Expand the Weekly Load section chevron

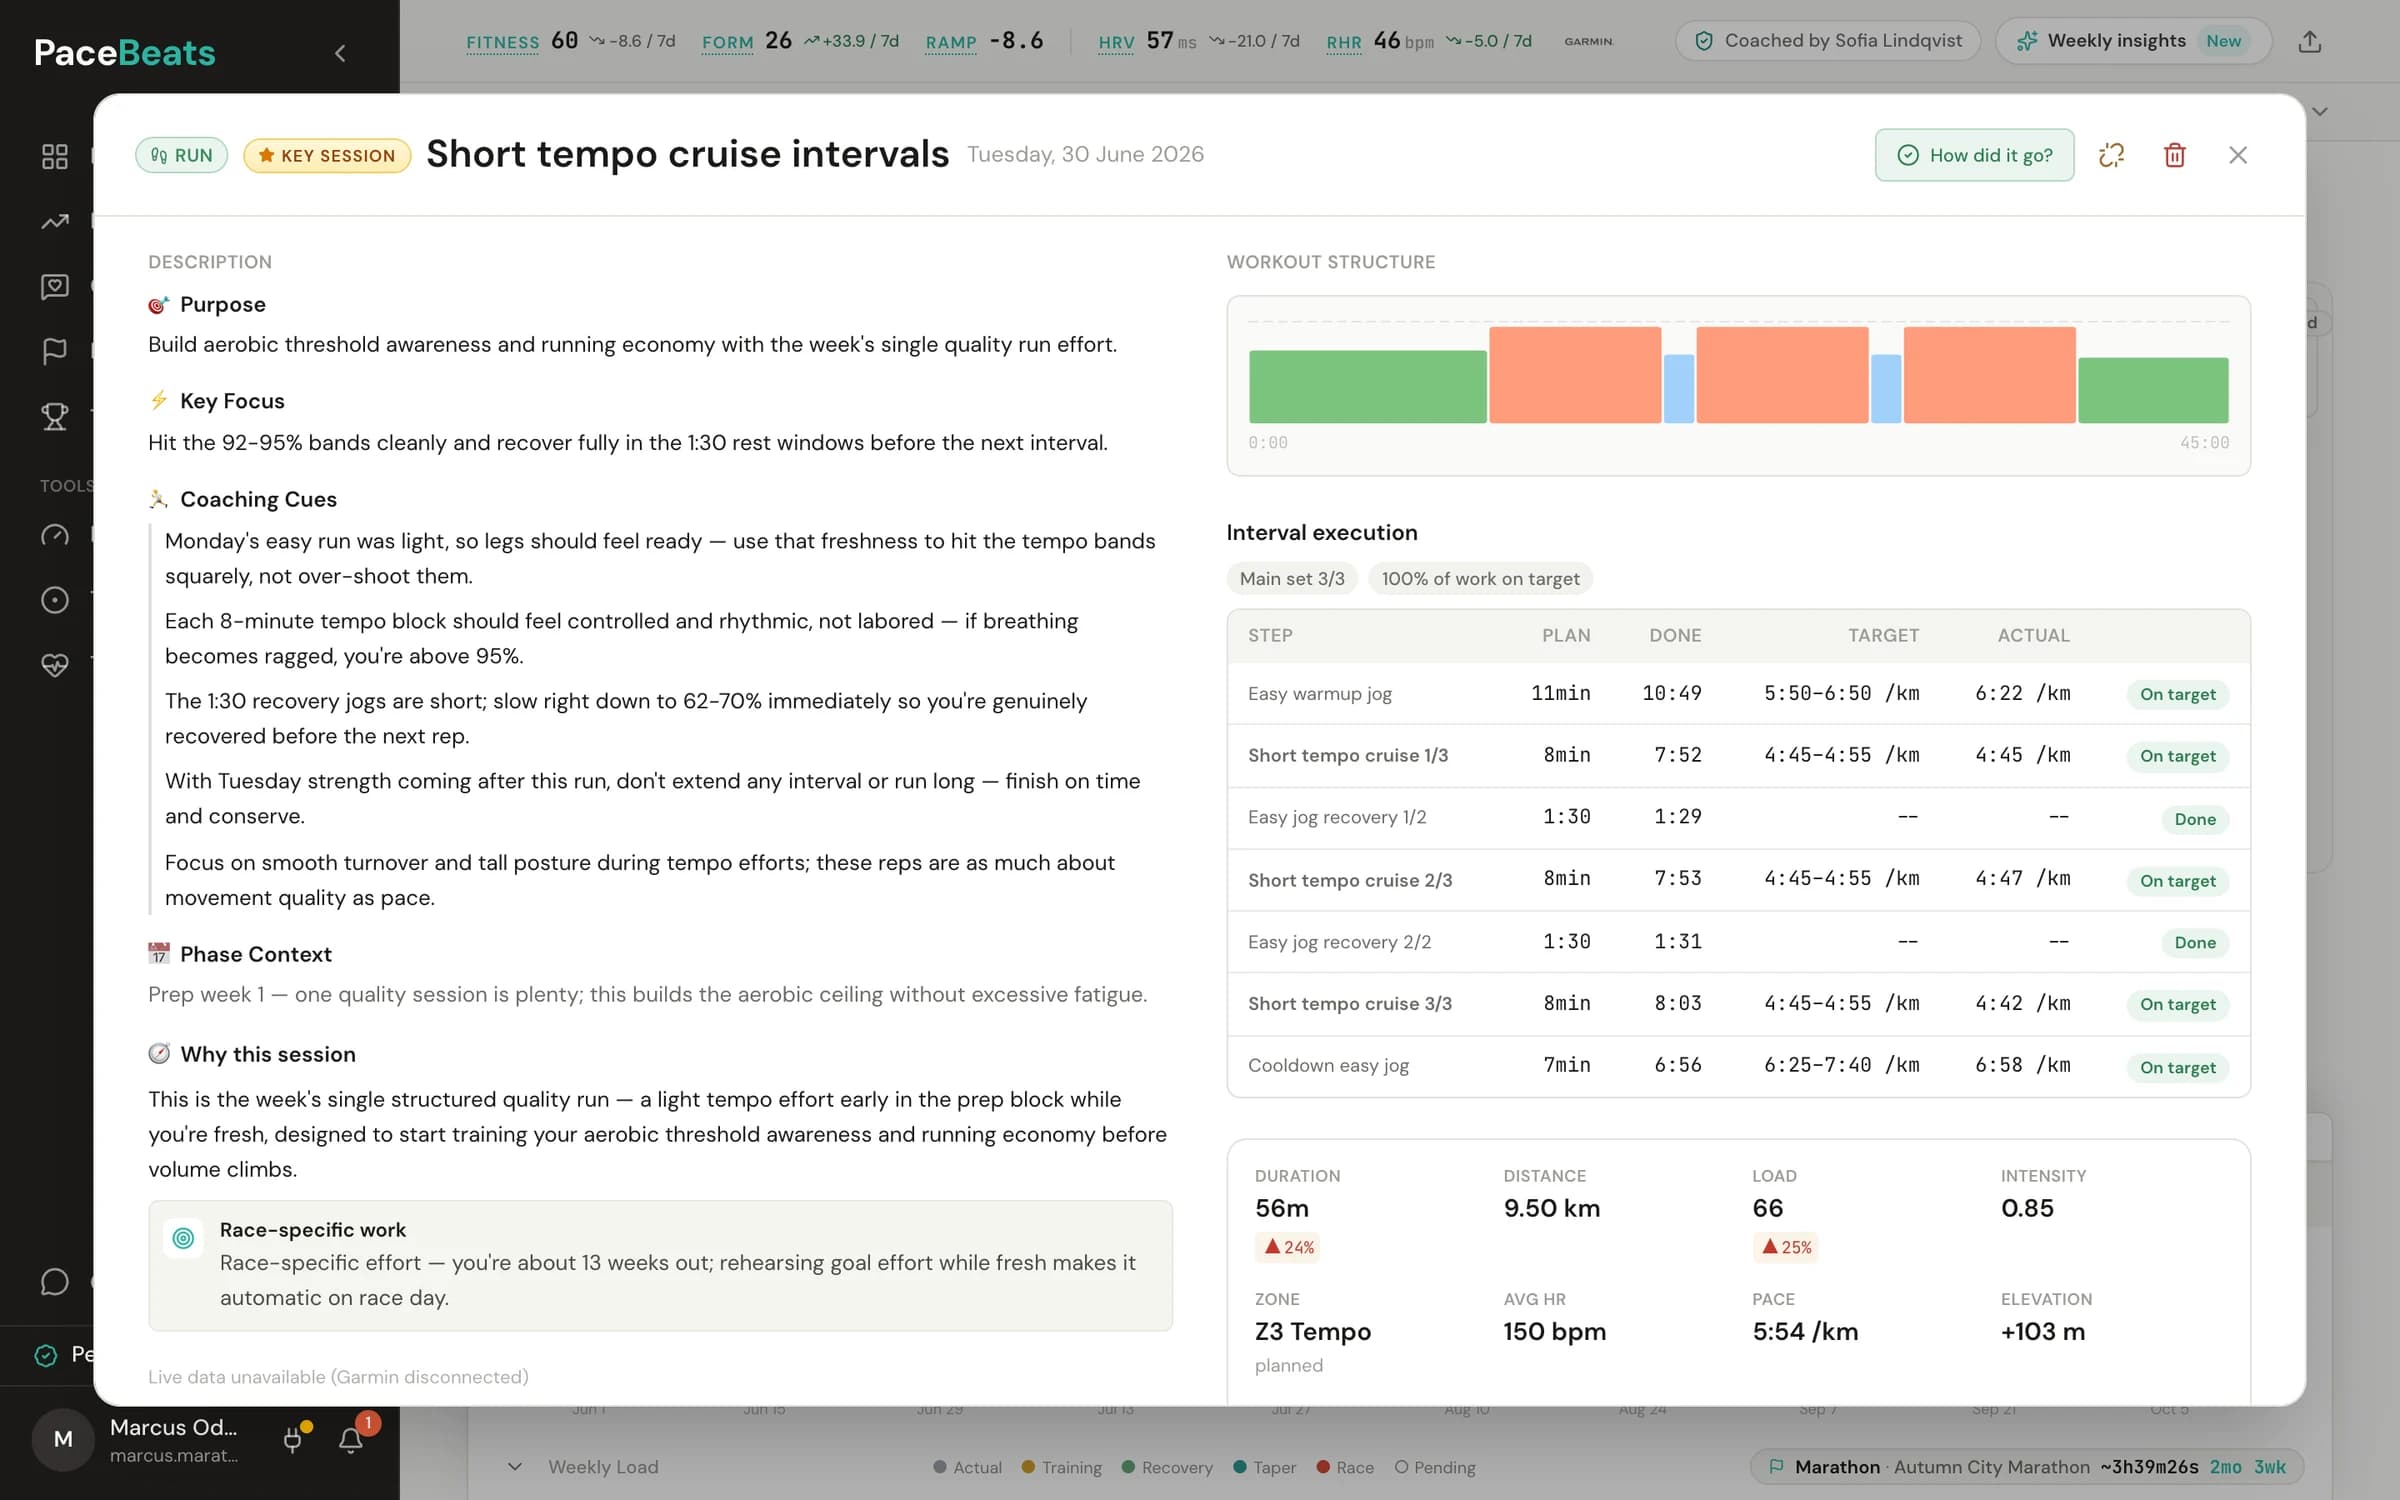click(x=515, y=1467)
